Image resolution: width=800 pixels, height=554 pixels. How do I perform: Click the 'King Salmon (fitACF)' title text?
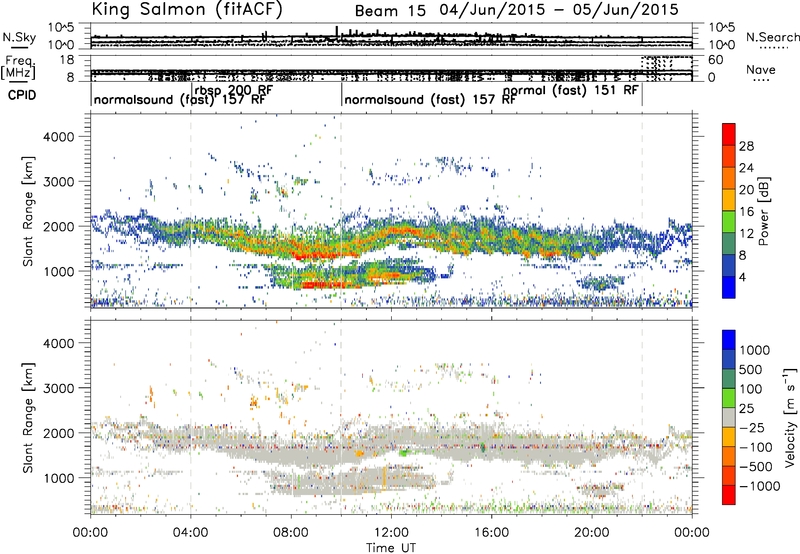click(x=187, y=10)
